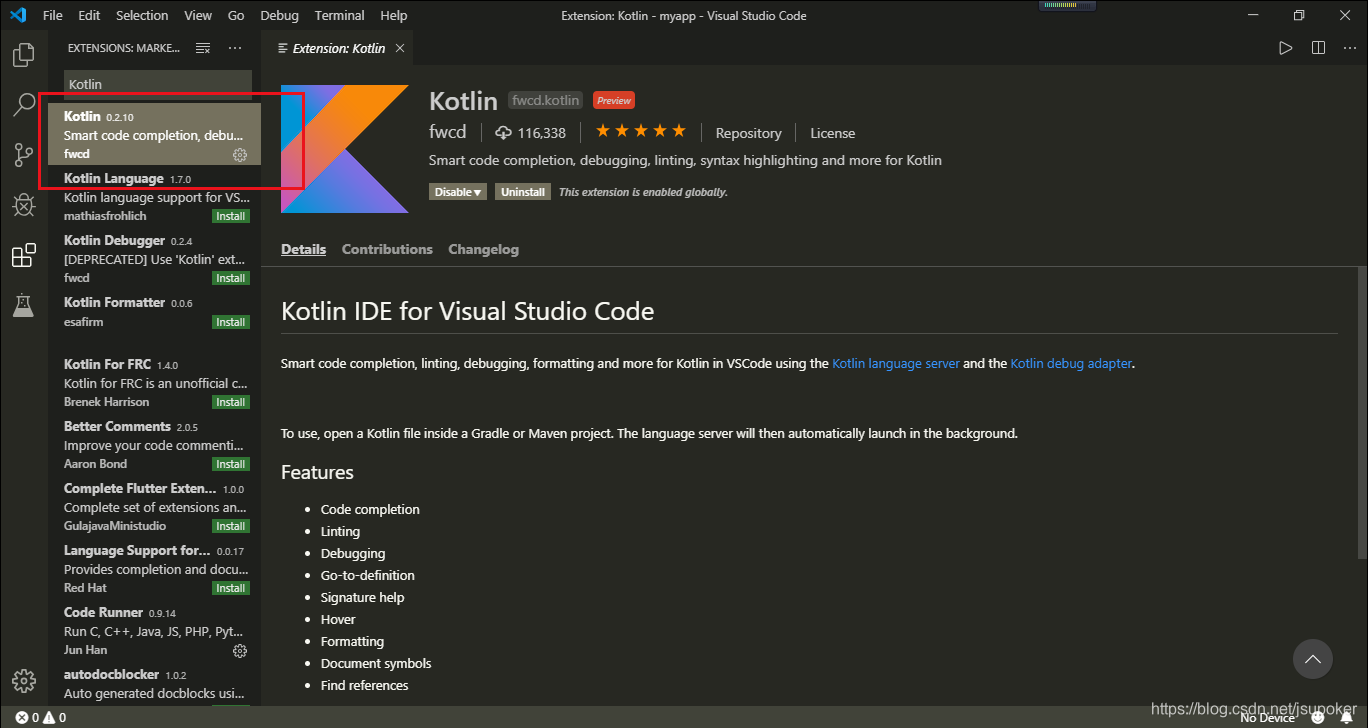Switch to the Contributions tab

click(x=387, y=249)
